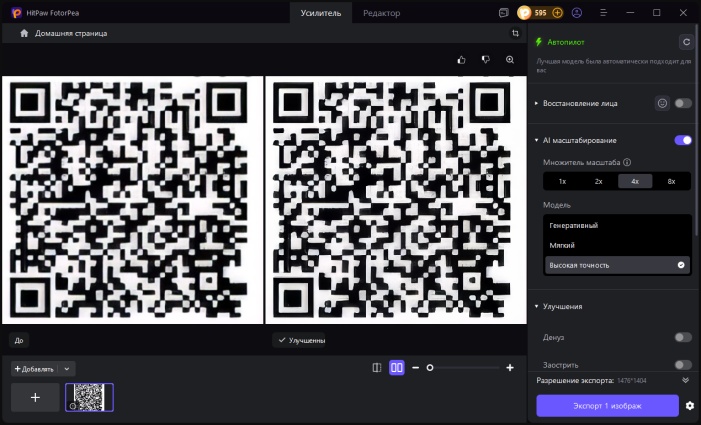This screenshot has height=425, width=701.
Task: Open the hamburger menu in title bar
Action: [x=603, y=13]
